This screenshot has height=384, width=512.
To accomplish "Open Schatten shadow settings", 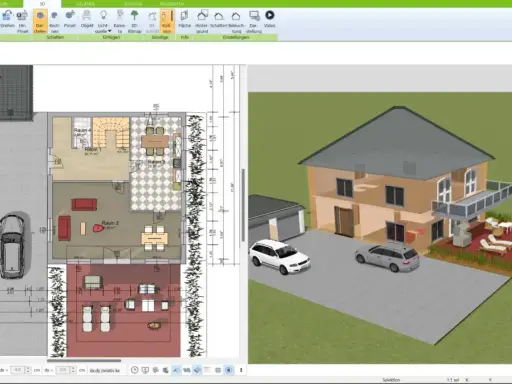I will point(219,20).
